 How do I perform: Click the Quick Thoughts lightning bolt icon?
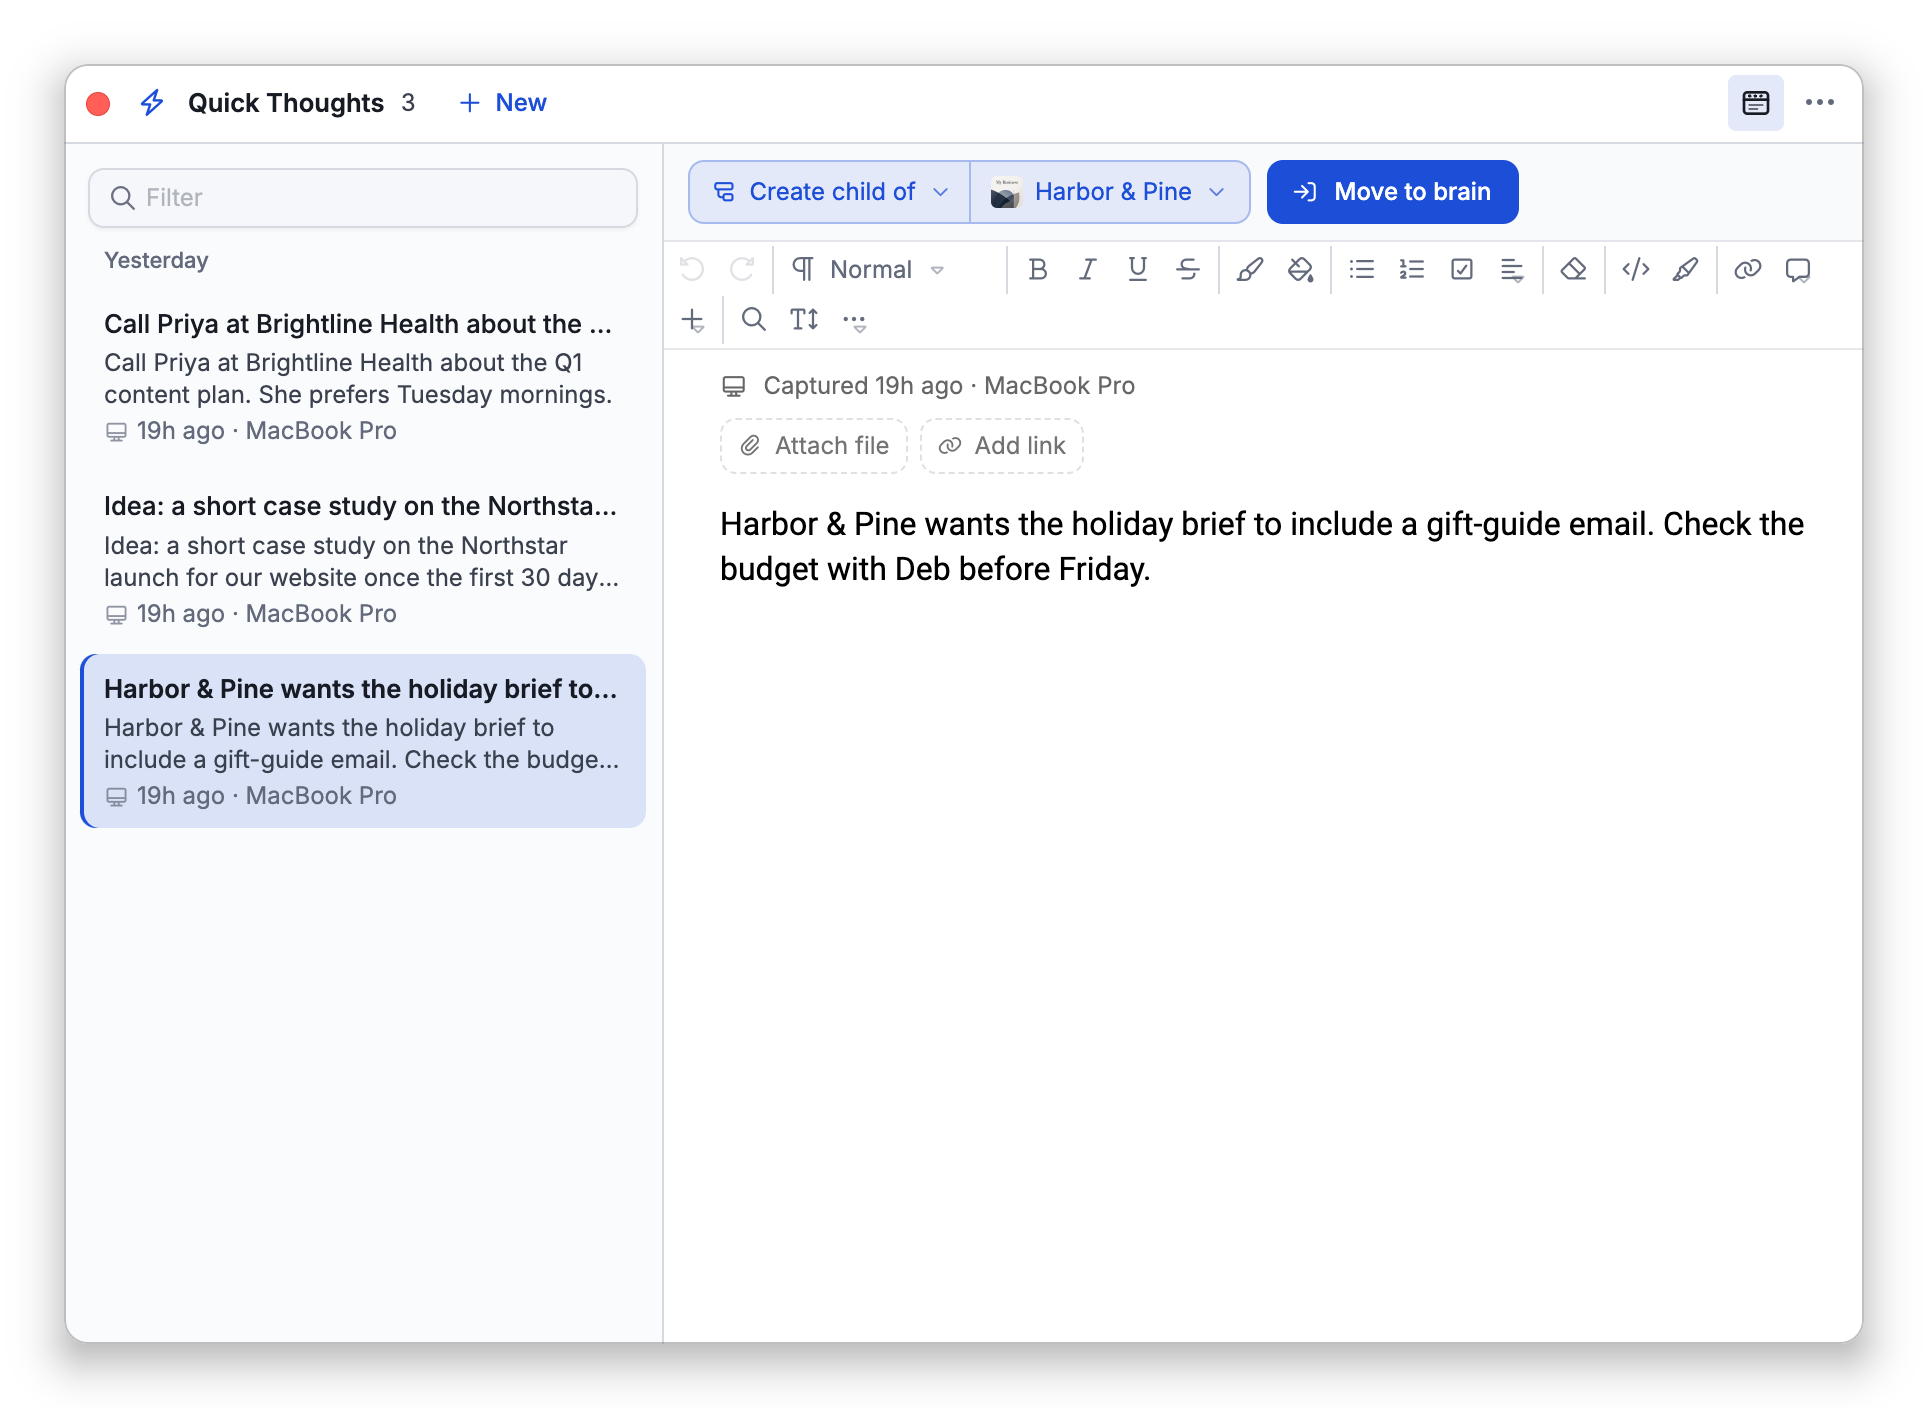coord(152,103)
